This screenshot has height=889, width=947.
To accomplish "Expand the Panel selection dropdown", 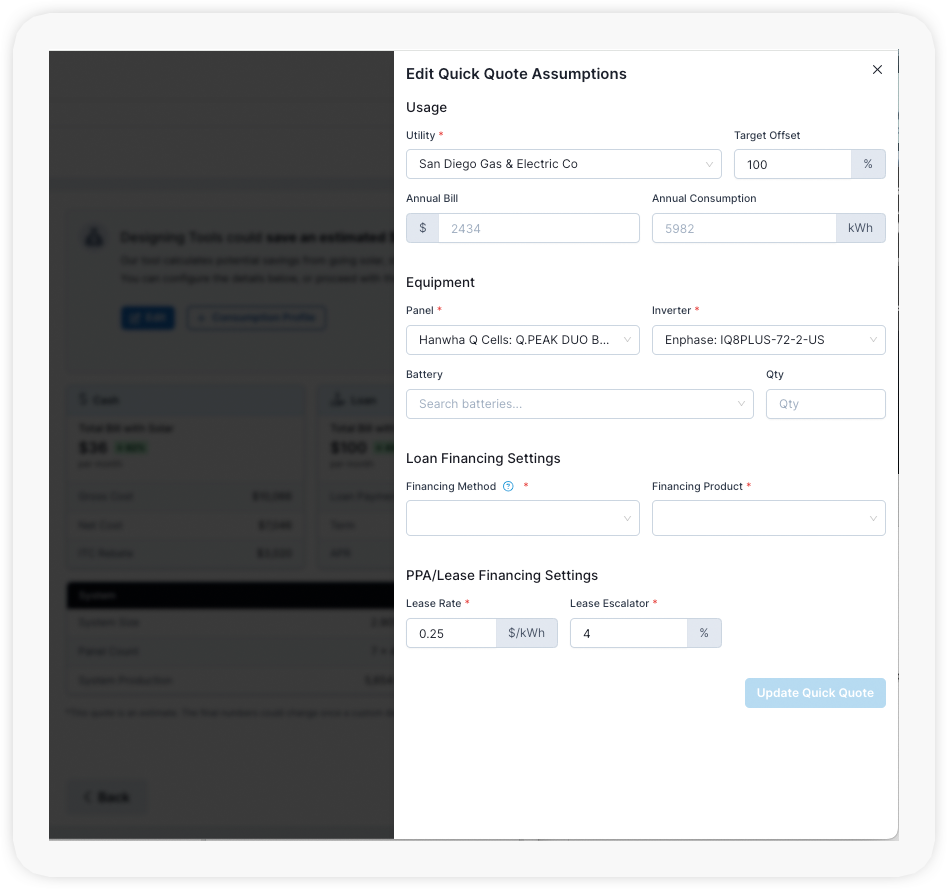I will tap(522, 340).
